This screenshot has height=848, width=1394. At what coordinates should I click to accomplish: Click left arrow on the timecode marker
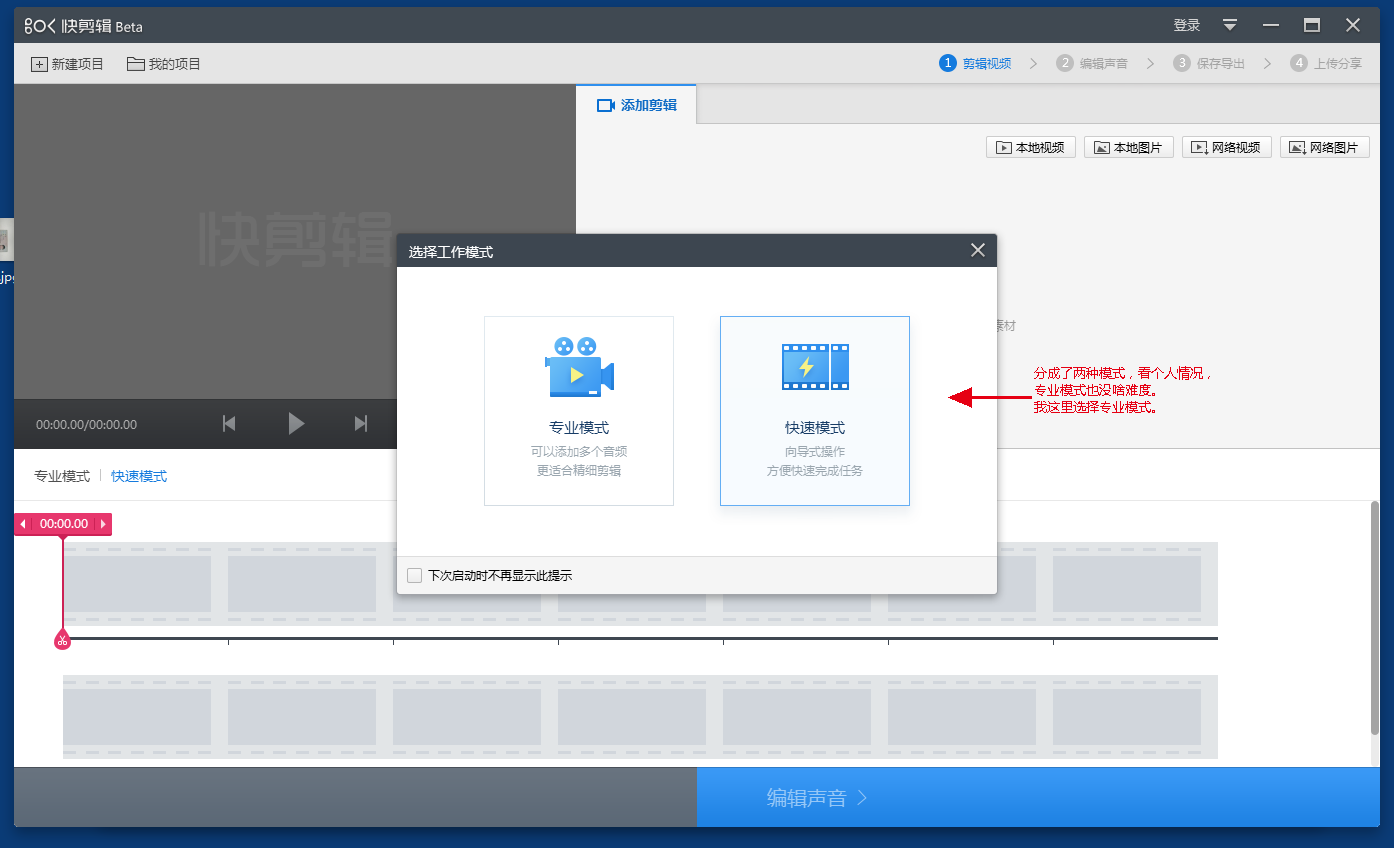[23, 524]
